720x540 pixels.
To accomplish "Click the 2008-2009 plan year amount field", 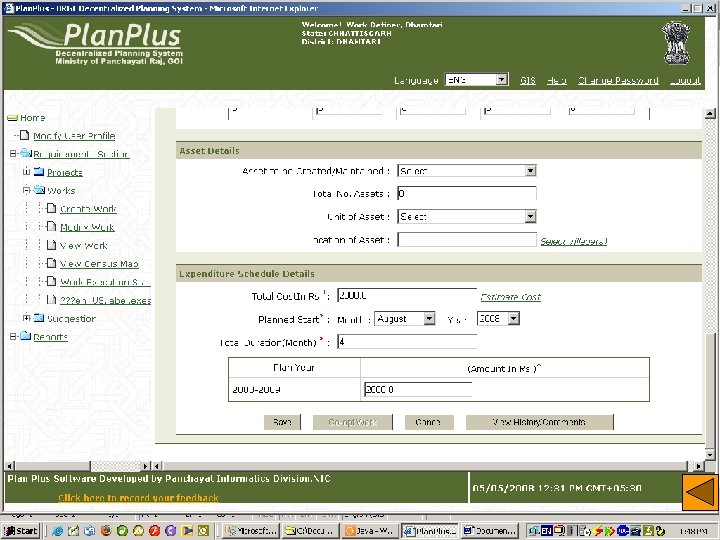I will pyautogui.click(x=418, y=389).
